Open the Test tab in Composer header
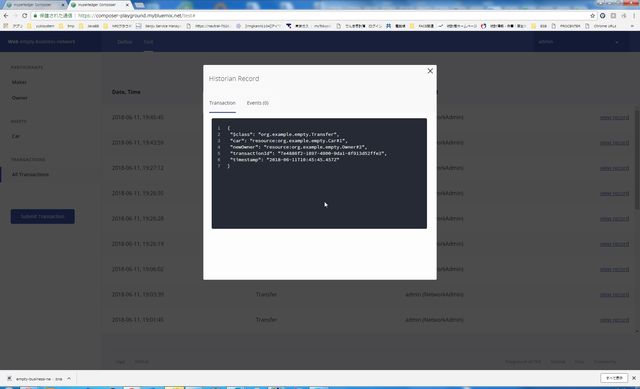The width and height of the screenshot is (640, 389). point(148,42)
